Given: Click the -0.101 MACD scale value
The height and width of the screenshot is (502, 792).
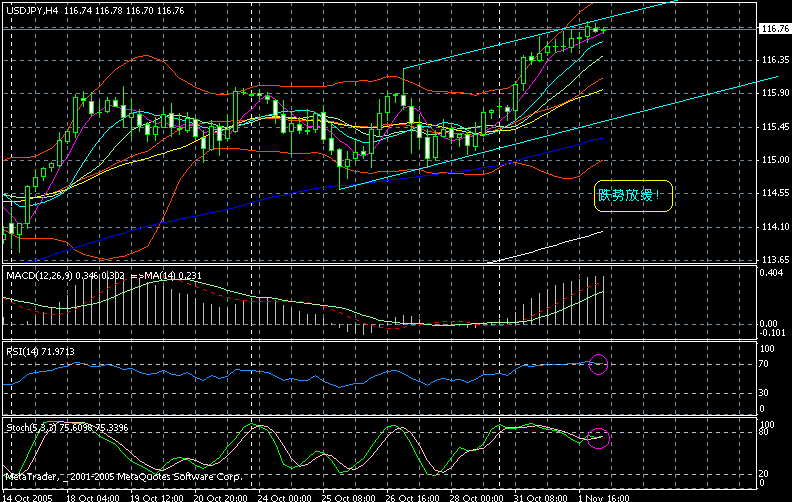Looking at the screenshot, I should pyautogui.click(x=773, y=332).
